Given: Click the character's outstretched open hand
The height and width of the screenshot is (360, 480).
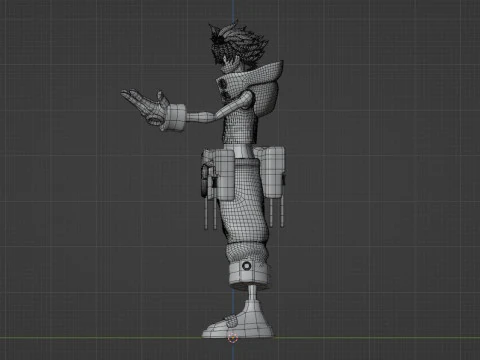Looking at the screenshot, I should [145, 106].
